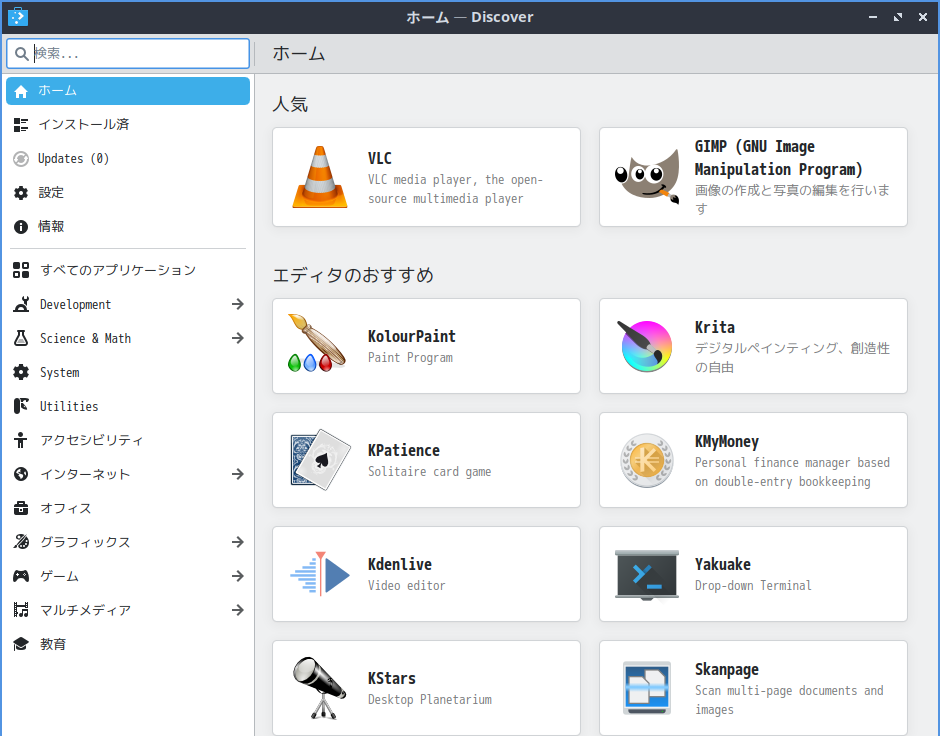The width and height of the screenshot is (940, 736).
Task: Click the インストール済 list icon
Action: click(21, 125)
